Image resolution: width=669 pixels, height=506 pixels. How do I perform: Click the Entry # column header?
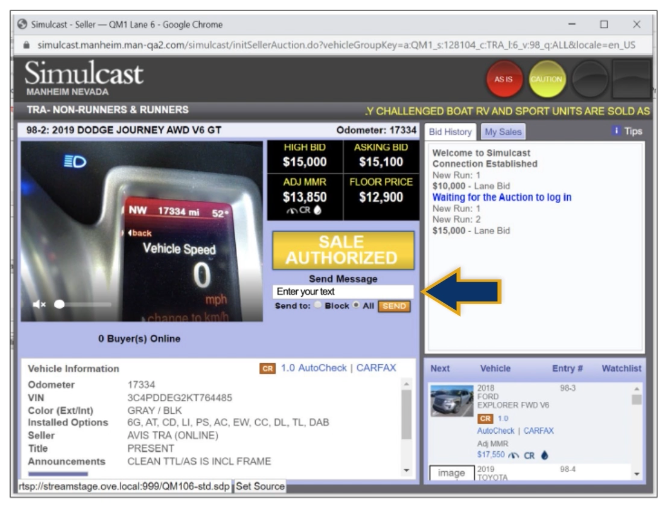pyautogui.click(x=567, y=369)
